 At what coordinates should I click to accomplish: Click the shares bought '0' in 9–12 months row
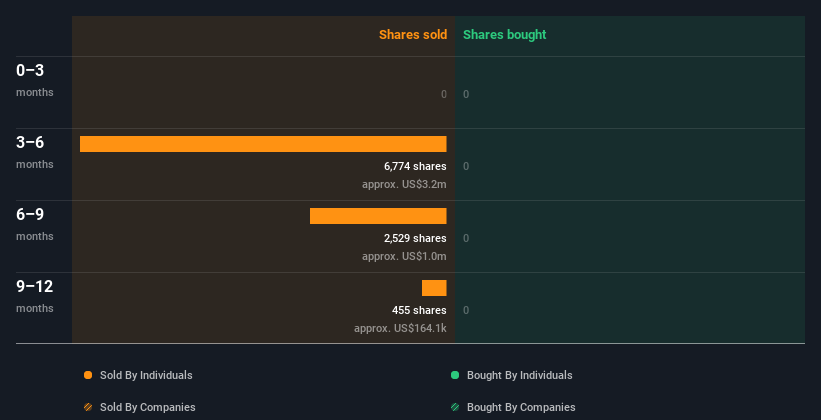466,310
